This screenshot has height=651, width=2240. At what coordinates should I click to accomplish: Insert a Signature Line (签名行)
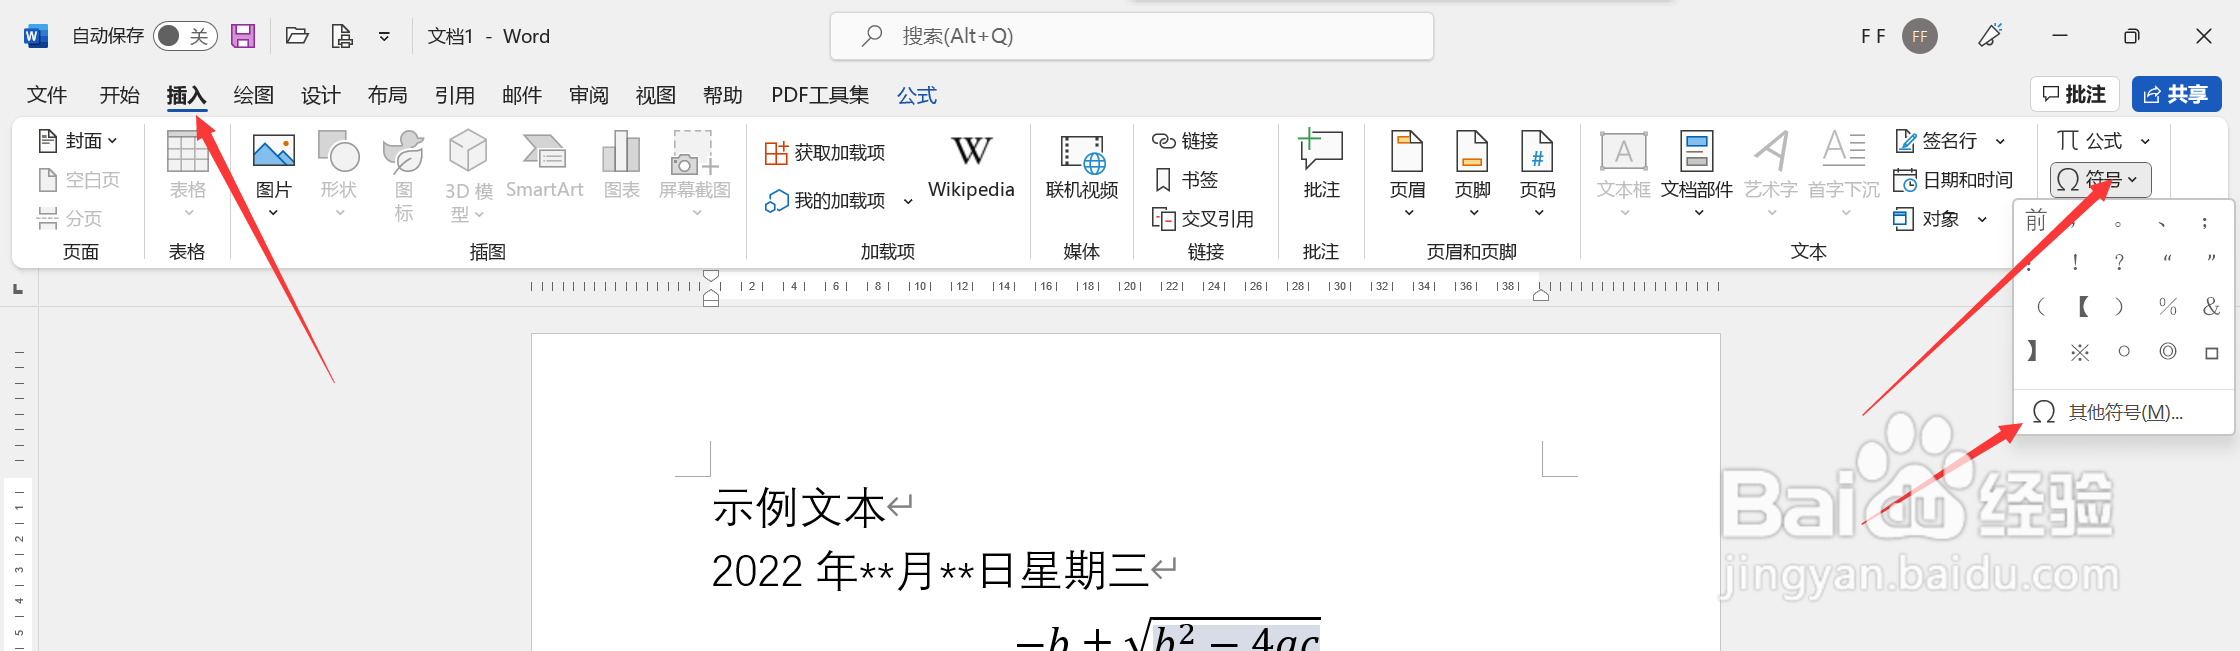1936,141
